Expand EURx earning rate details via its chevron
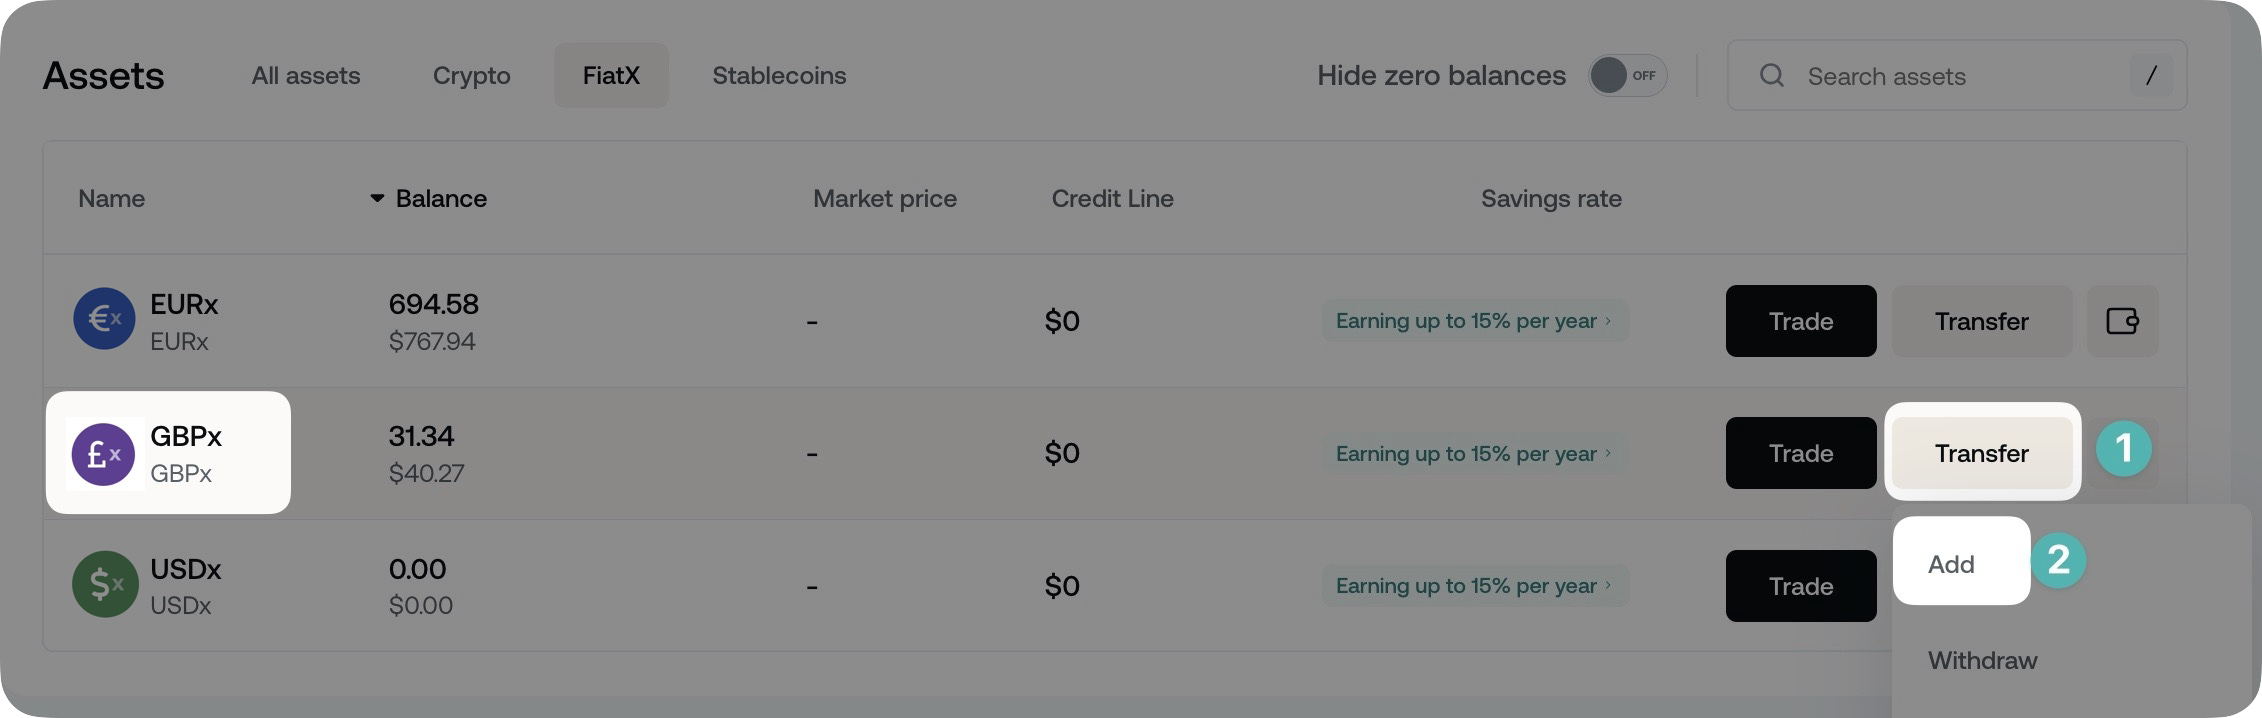2262x718 pixels. coord(1608,321)
